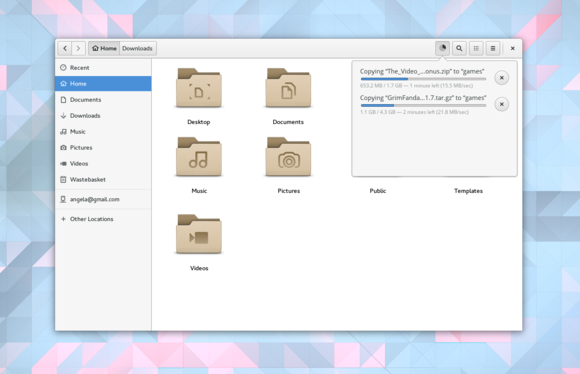Open Videos in the sidebar
Screen dimensions: 580x374
[x=103, y=163]
